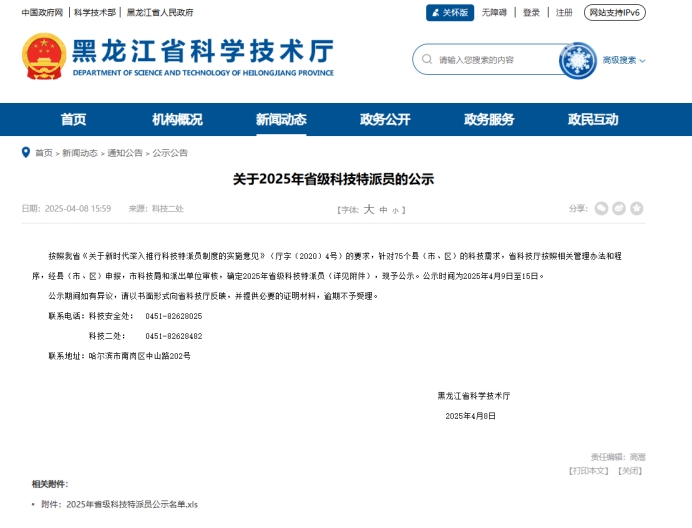This screenshot has width=692, height=528.
Task: Open the 新闻动态 navigation tab
Action: coord(281,120)
